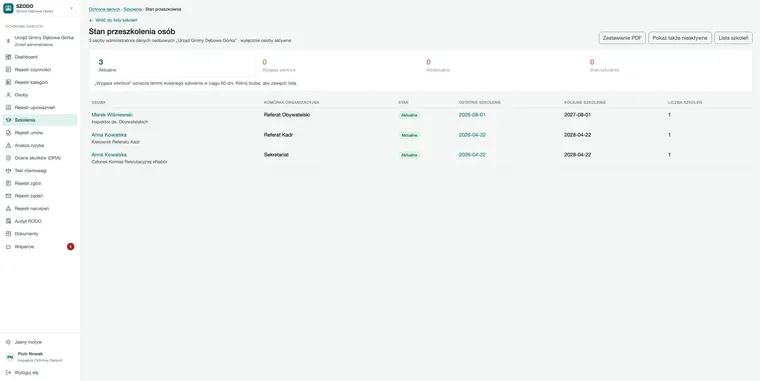Click the graduation cap Szkolenia icon
The height and width of the screenshot is (381, 760).
(x=8, y=120)
